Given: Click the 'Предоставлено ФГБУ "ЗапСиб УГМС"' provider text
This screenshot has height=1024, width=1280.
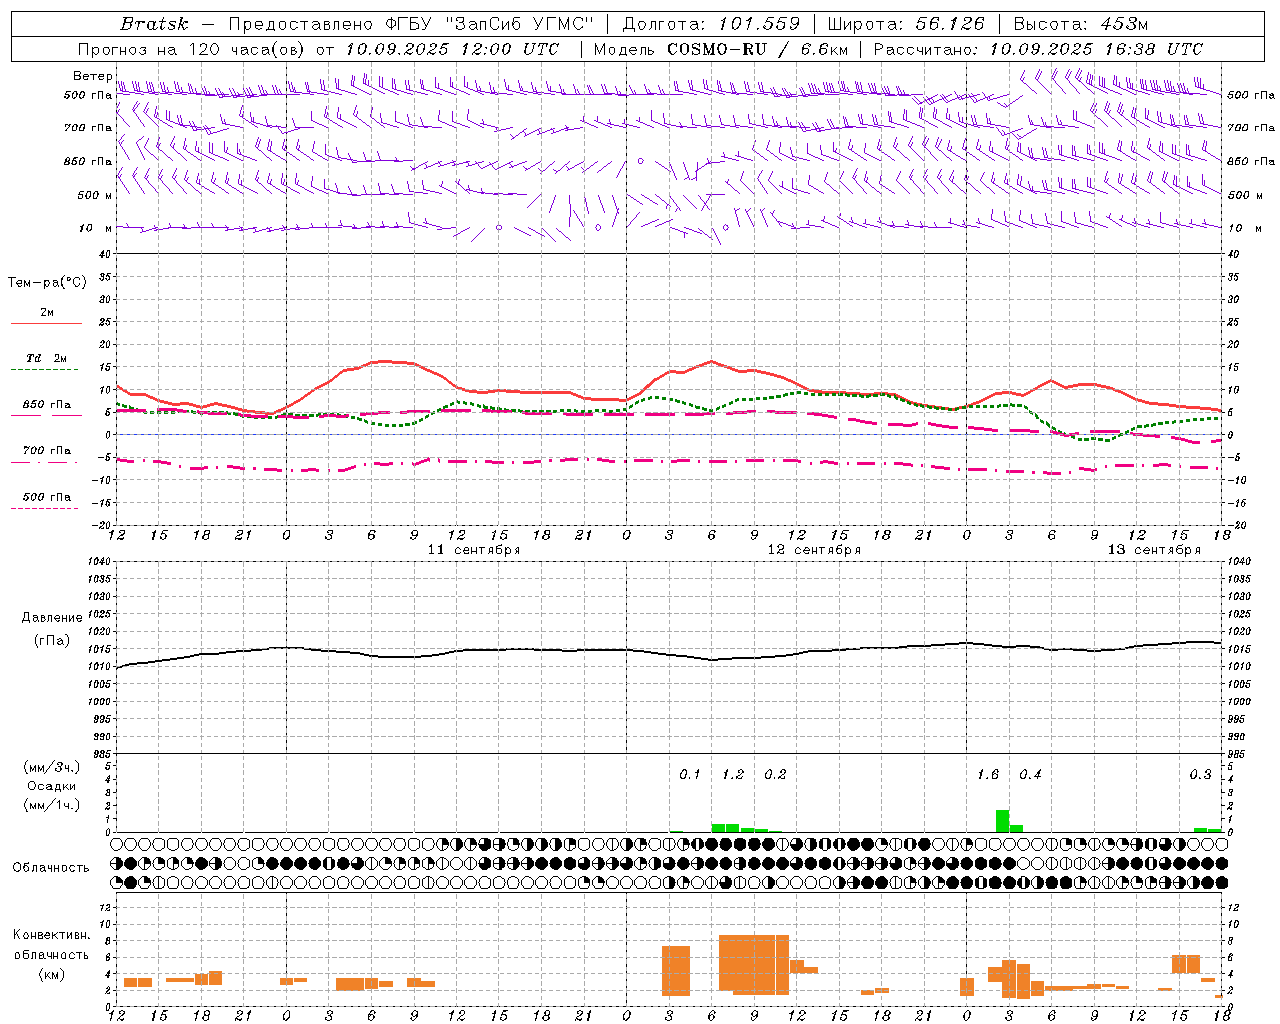Looking at the screenshot, I should click(412, 24).
